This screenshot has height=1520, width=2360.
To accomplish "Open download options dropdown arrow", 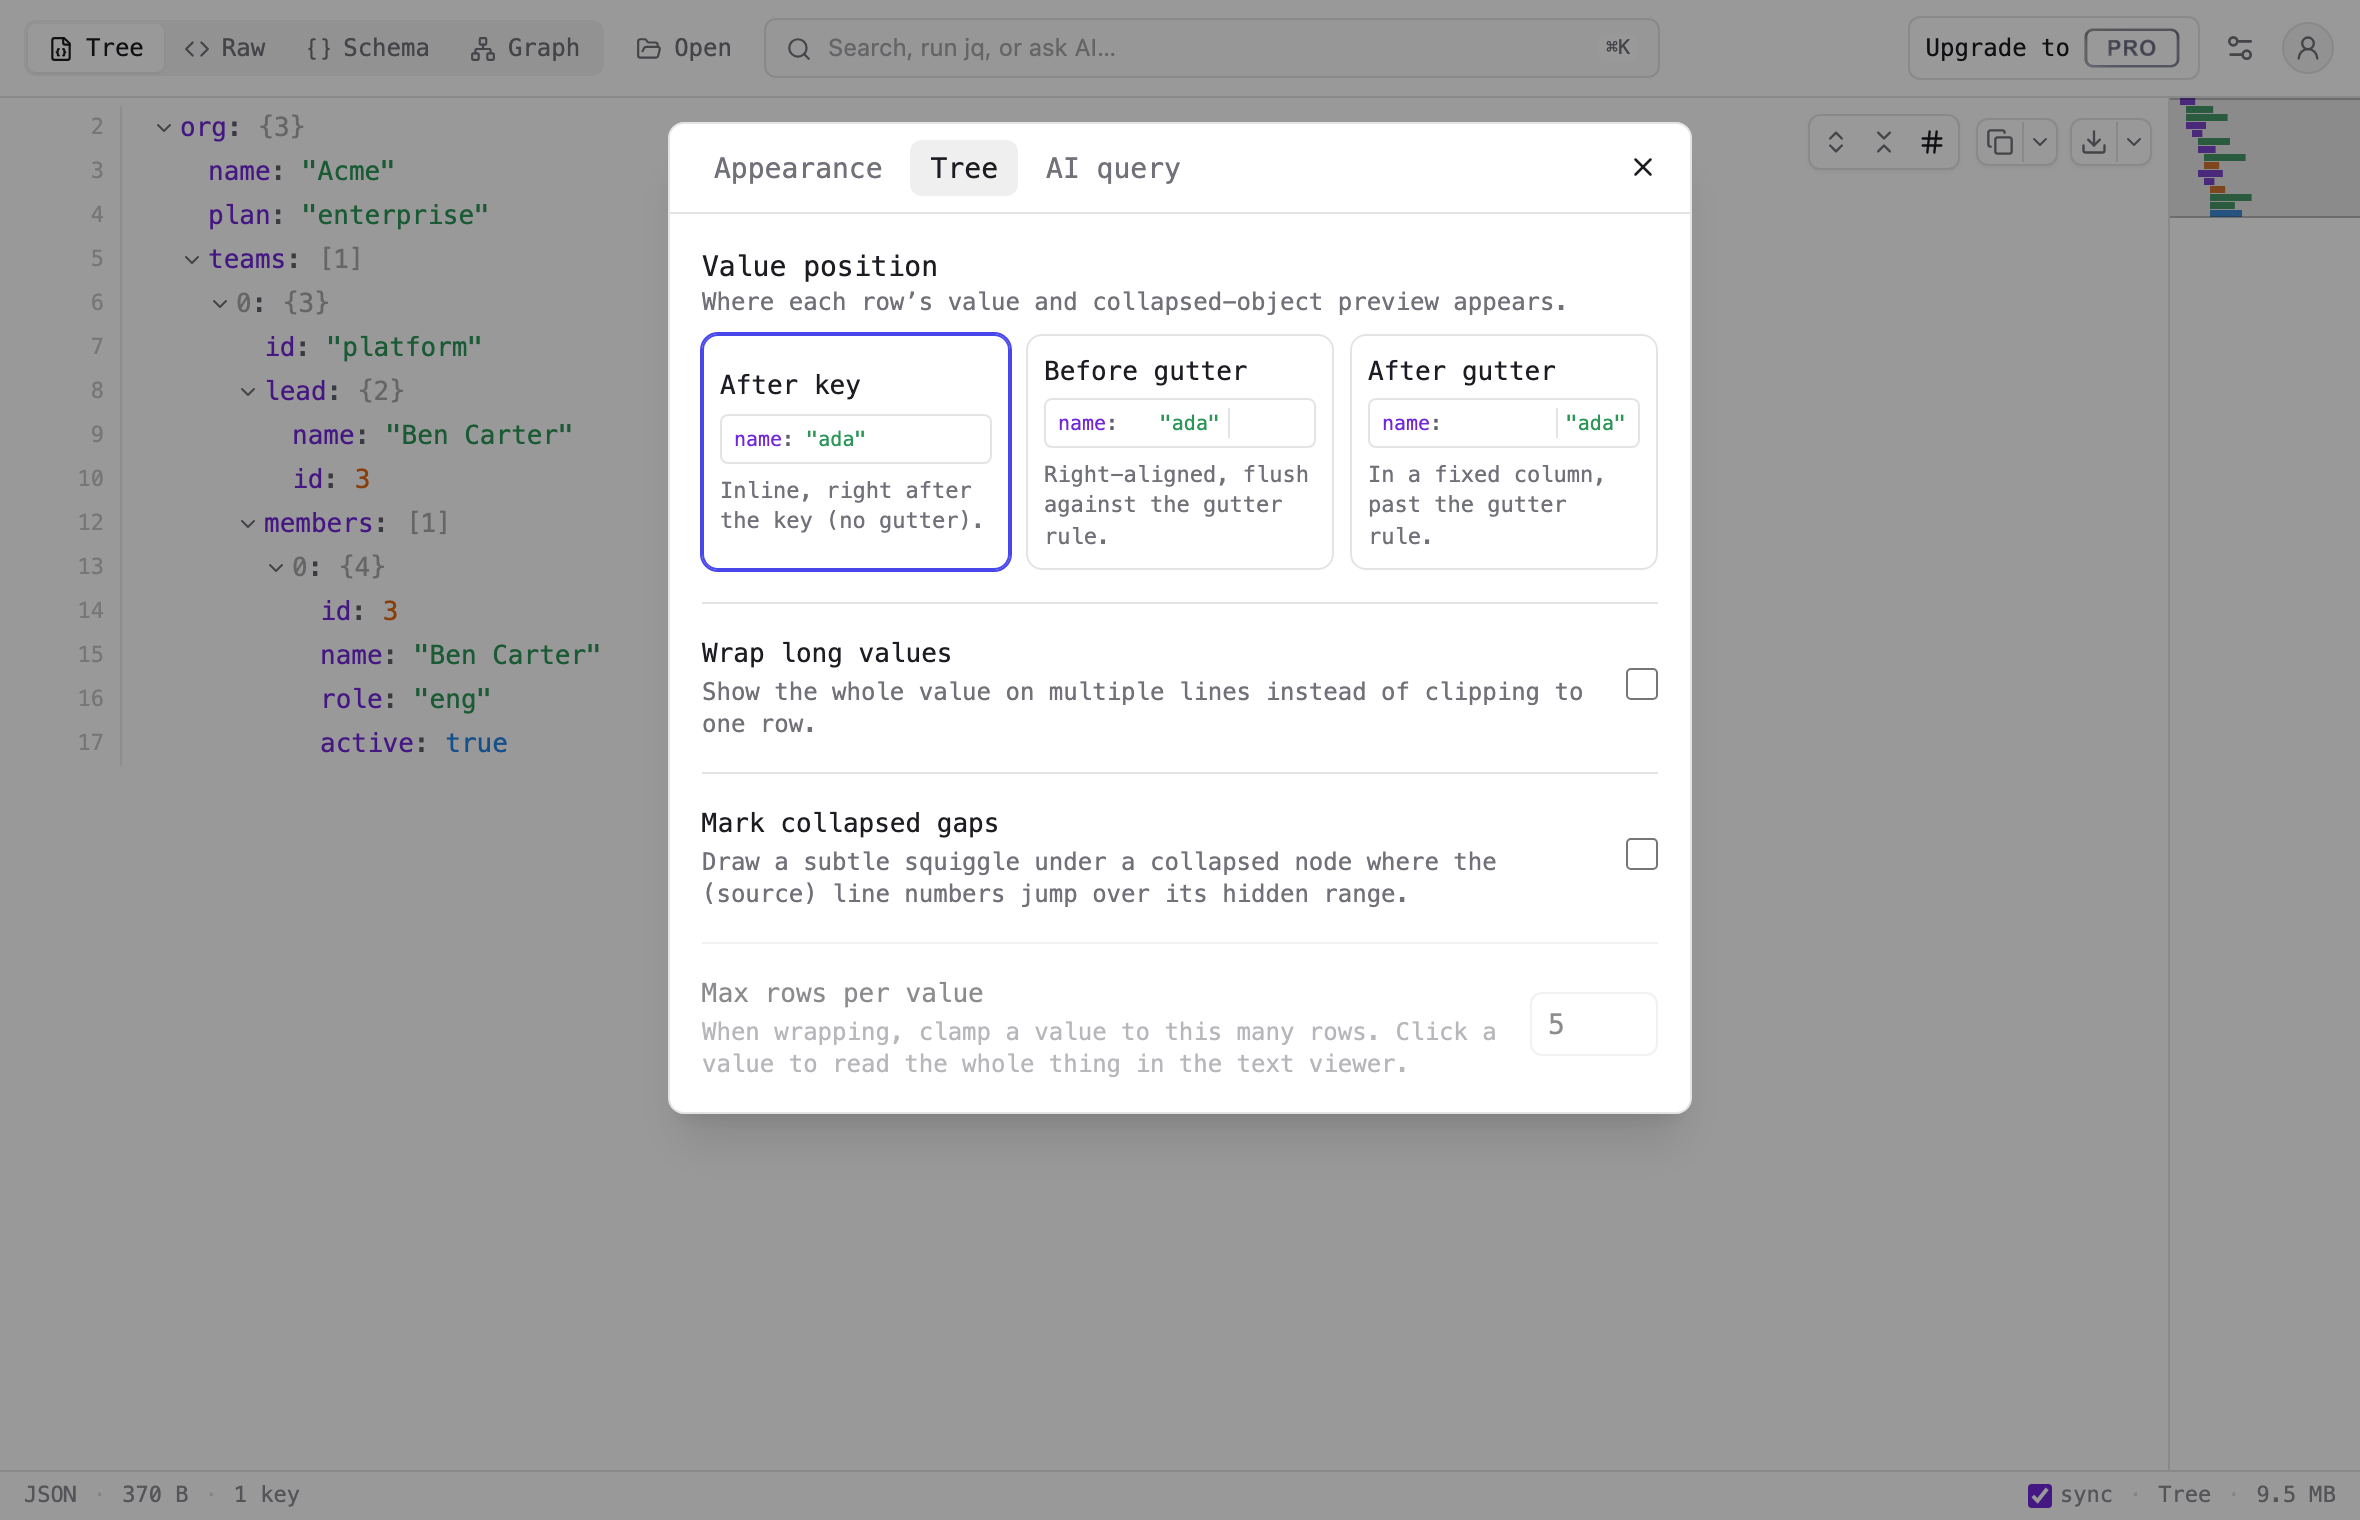I will (2133, 142).
